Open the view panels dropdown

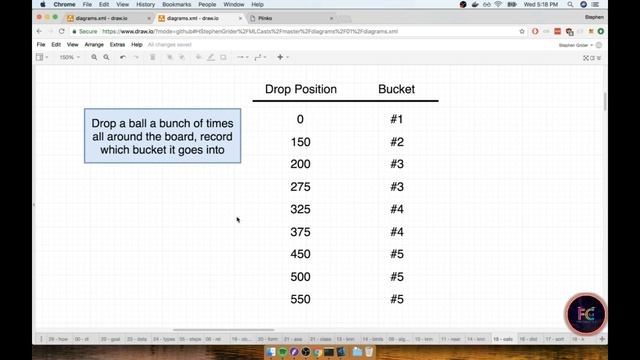(x=42, y=58)
